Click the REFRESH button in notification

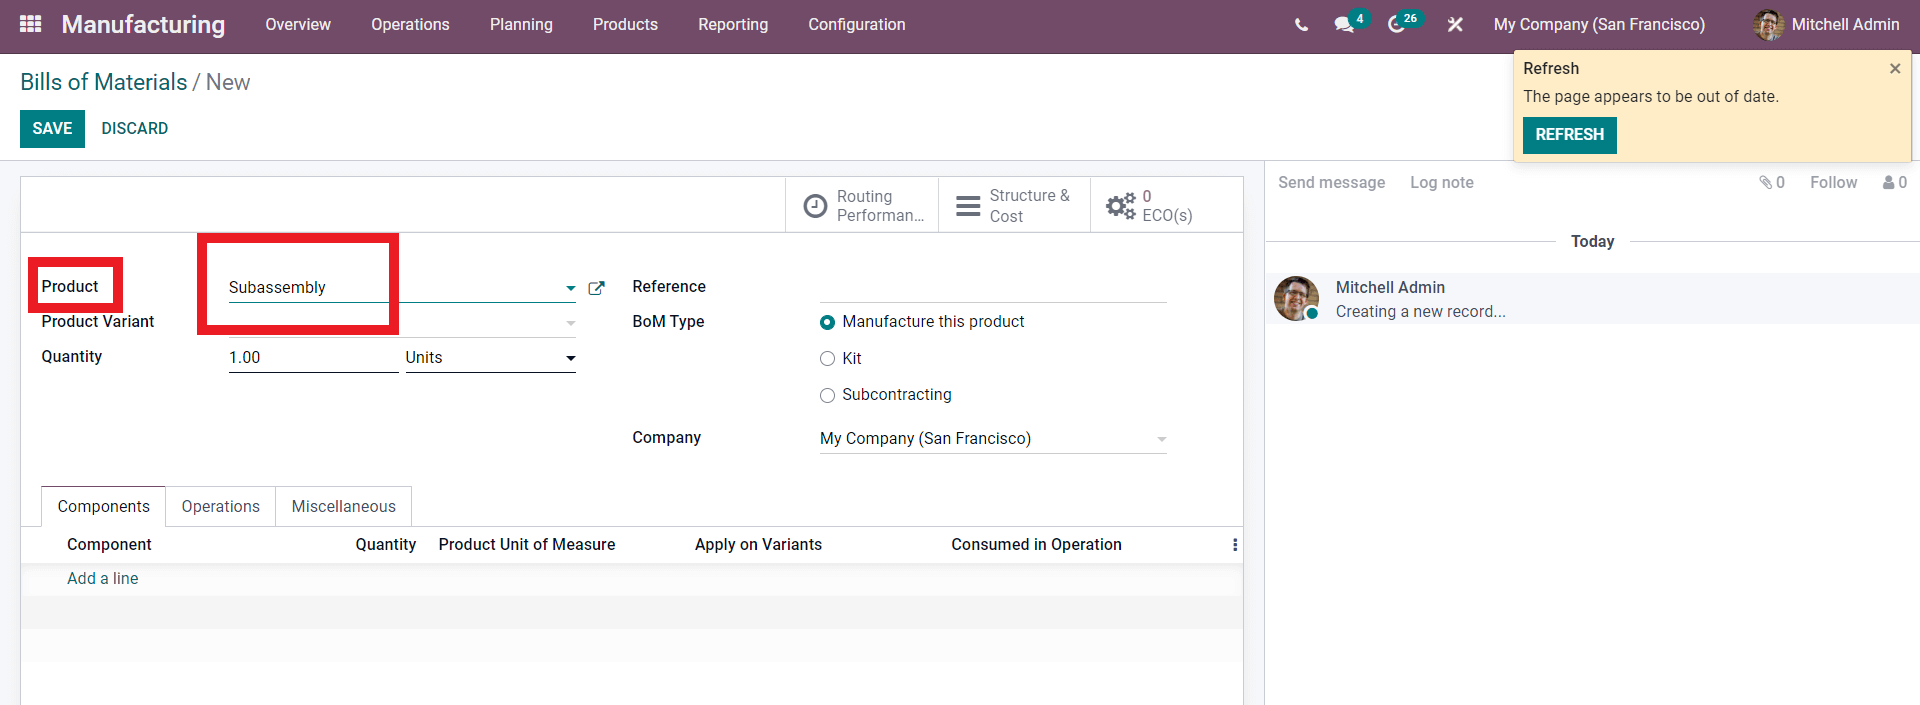1569,135
